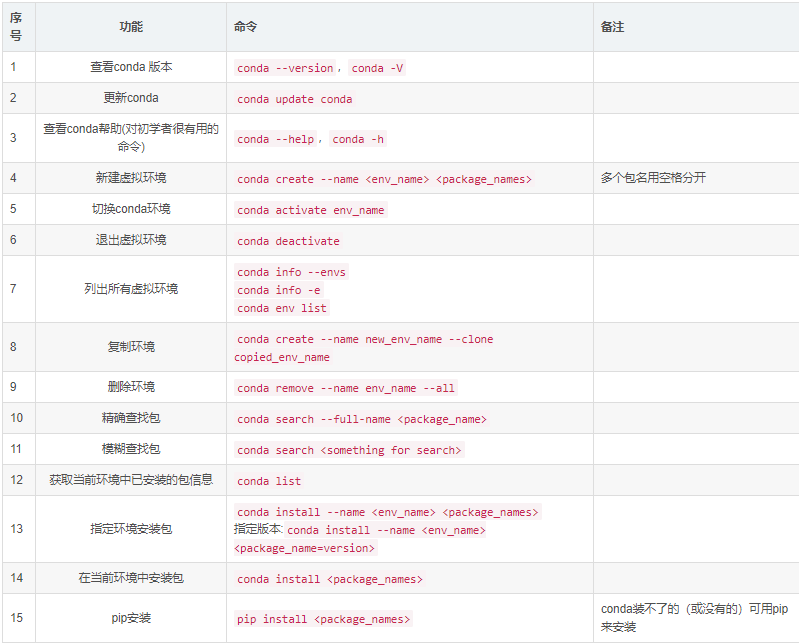
Task: Click row number 15
Action: tap(16, 618)
